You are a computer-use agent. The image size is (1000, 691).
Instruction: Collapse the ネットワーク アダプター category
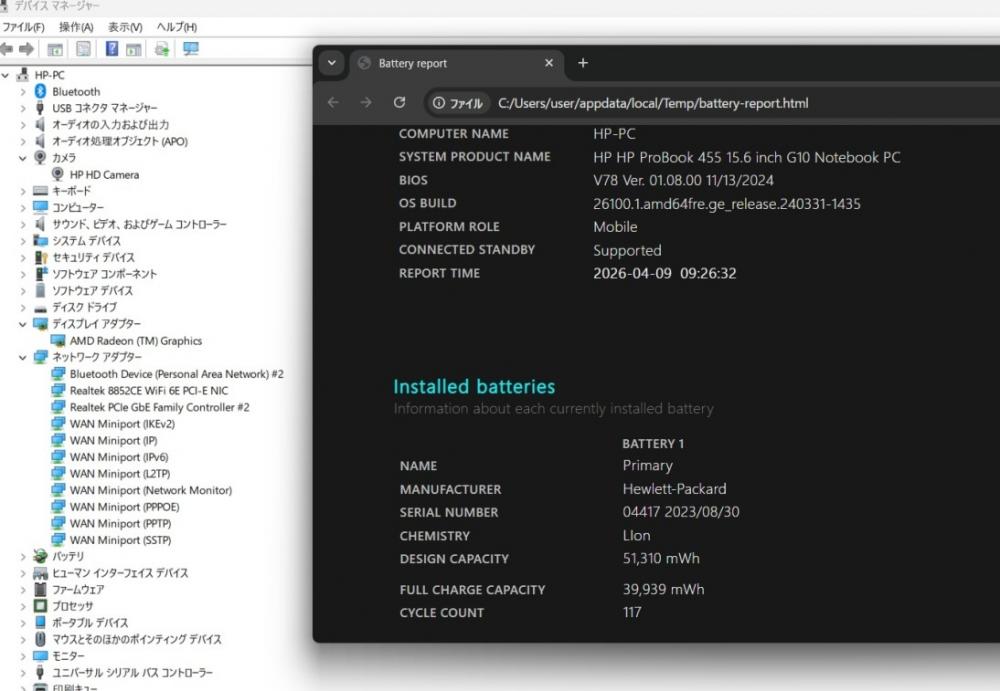(x=23, y=357)
